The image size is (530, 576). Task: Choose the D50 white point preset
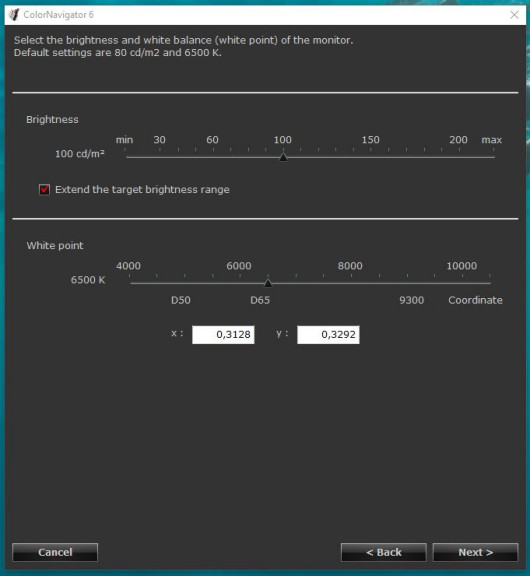click(181, 300)
